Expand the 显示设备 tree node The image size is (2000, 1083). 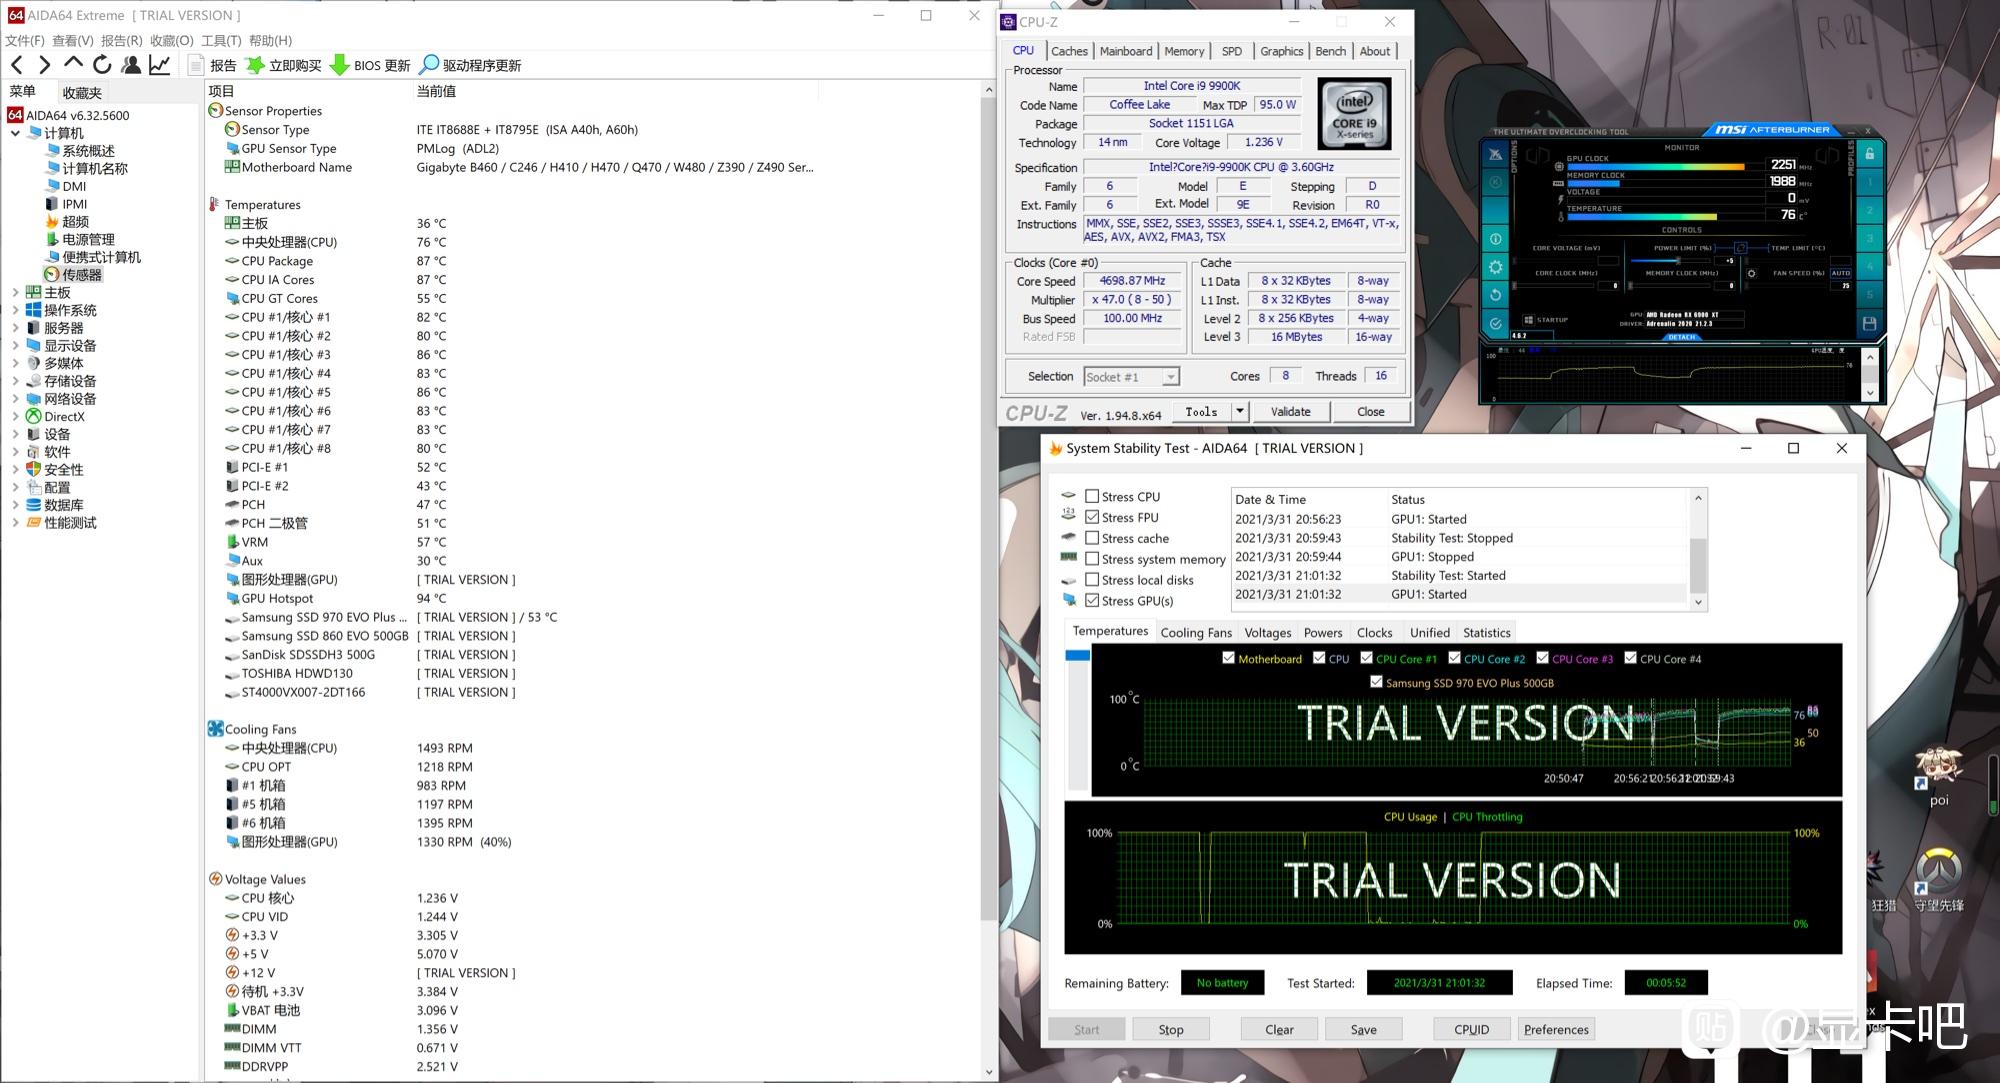[15, 345]
